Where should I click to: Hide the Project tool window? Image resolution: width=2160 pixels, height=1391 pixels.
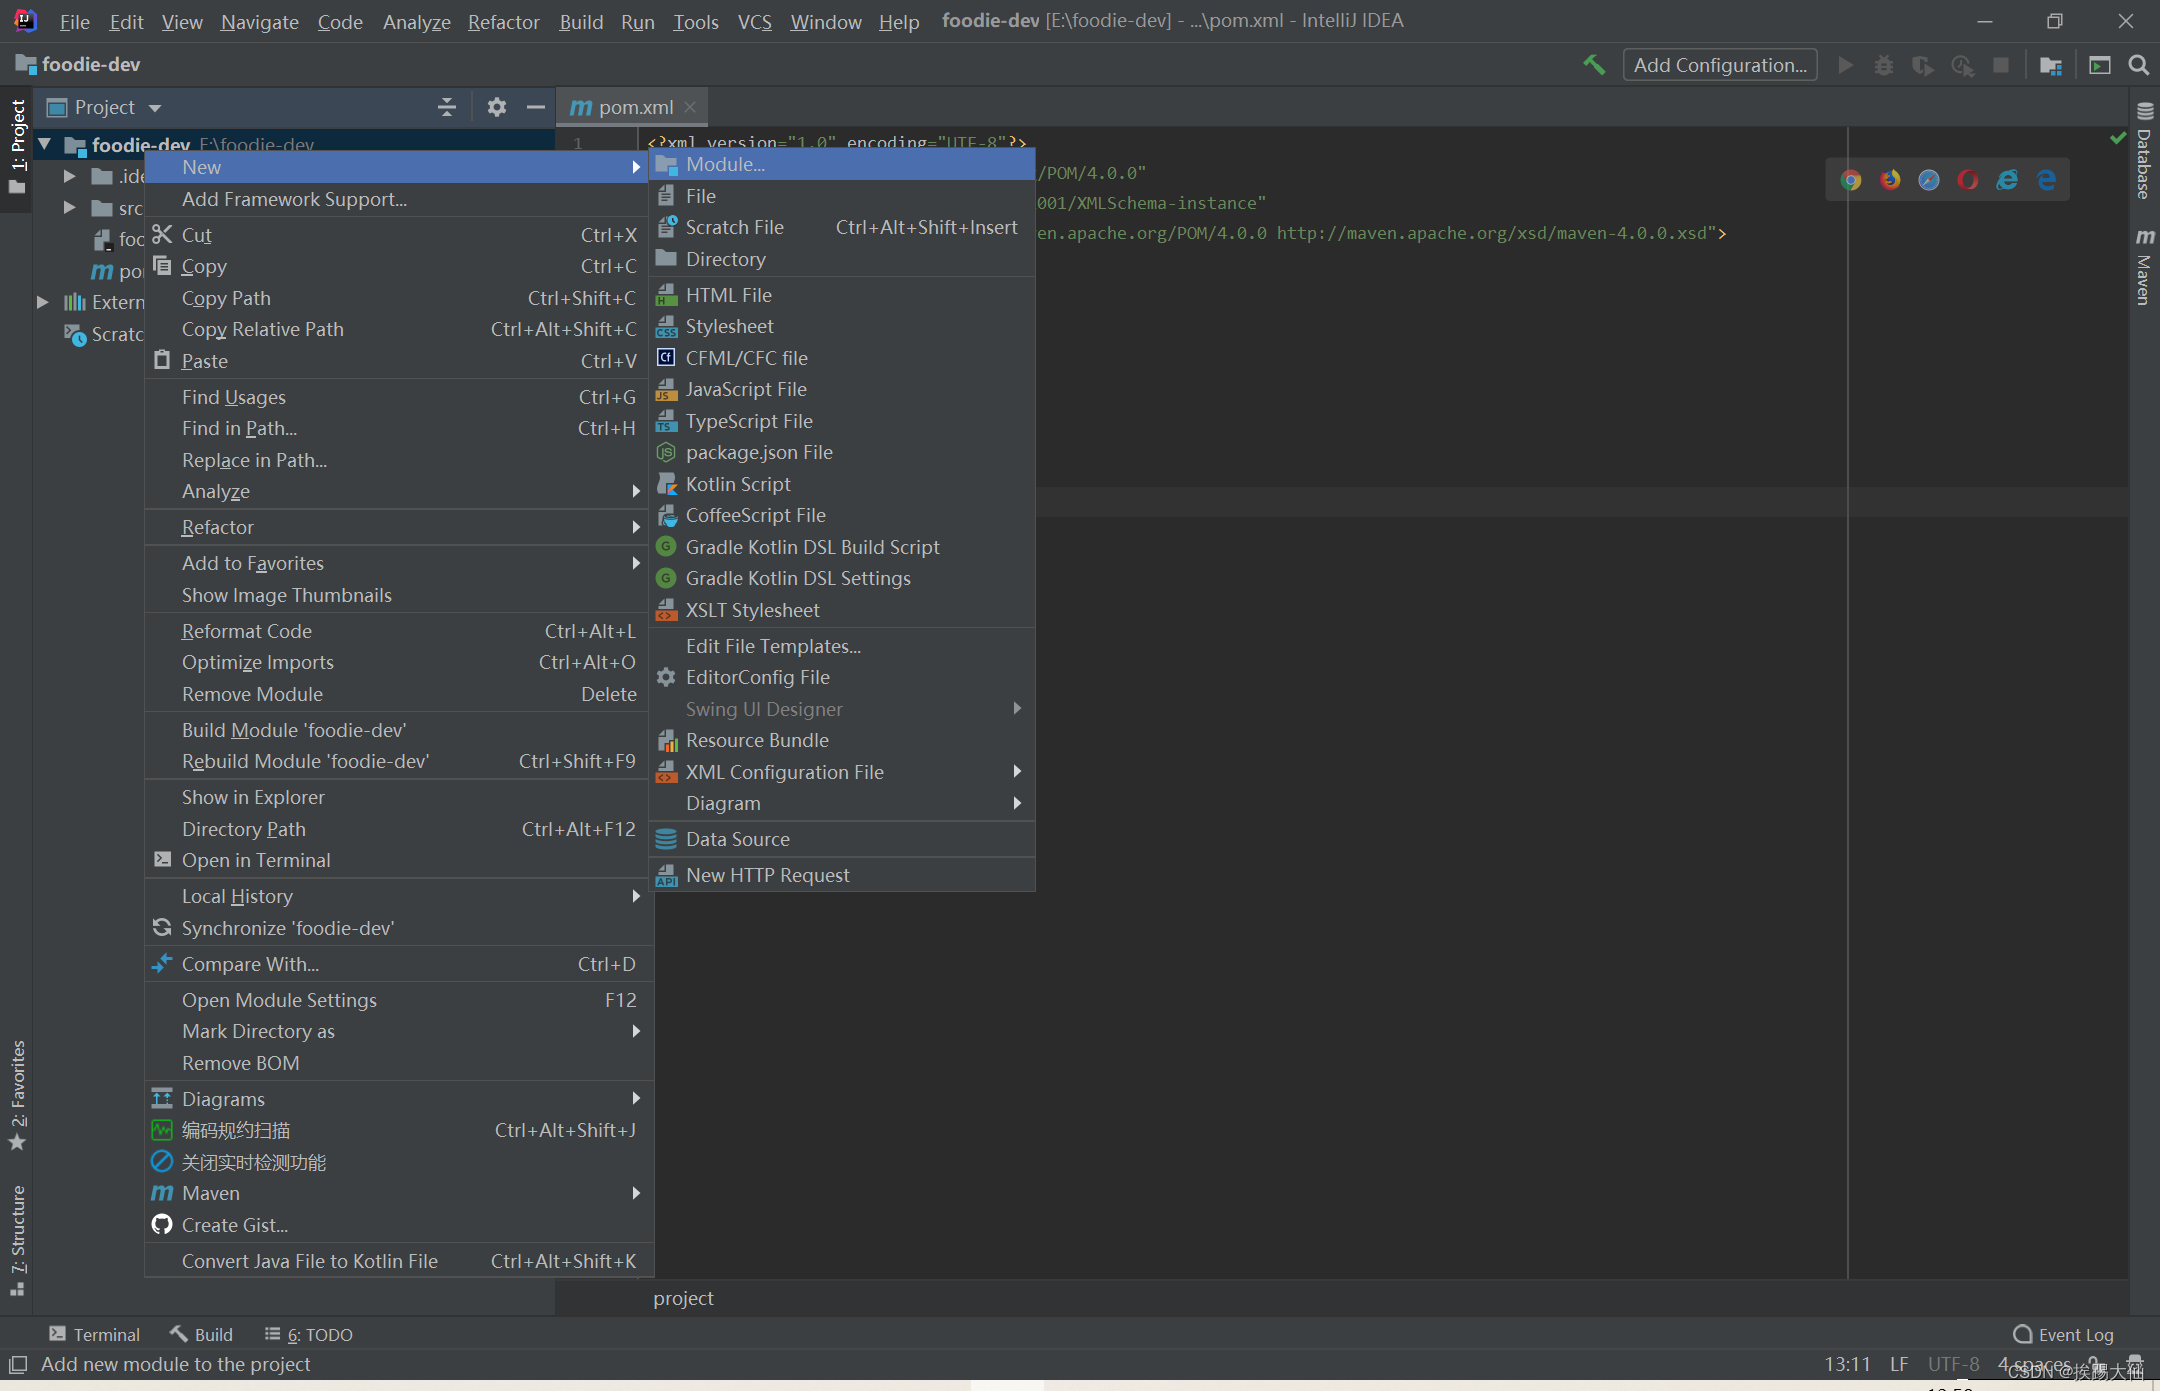pyautogui.click(x=536, y=107)
